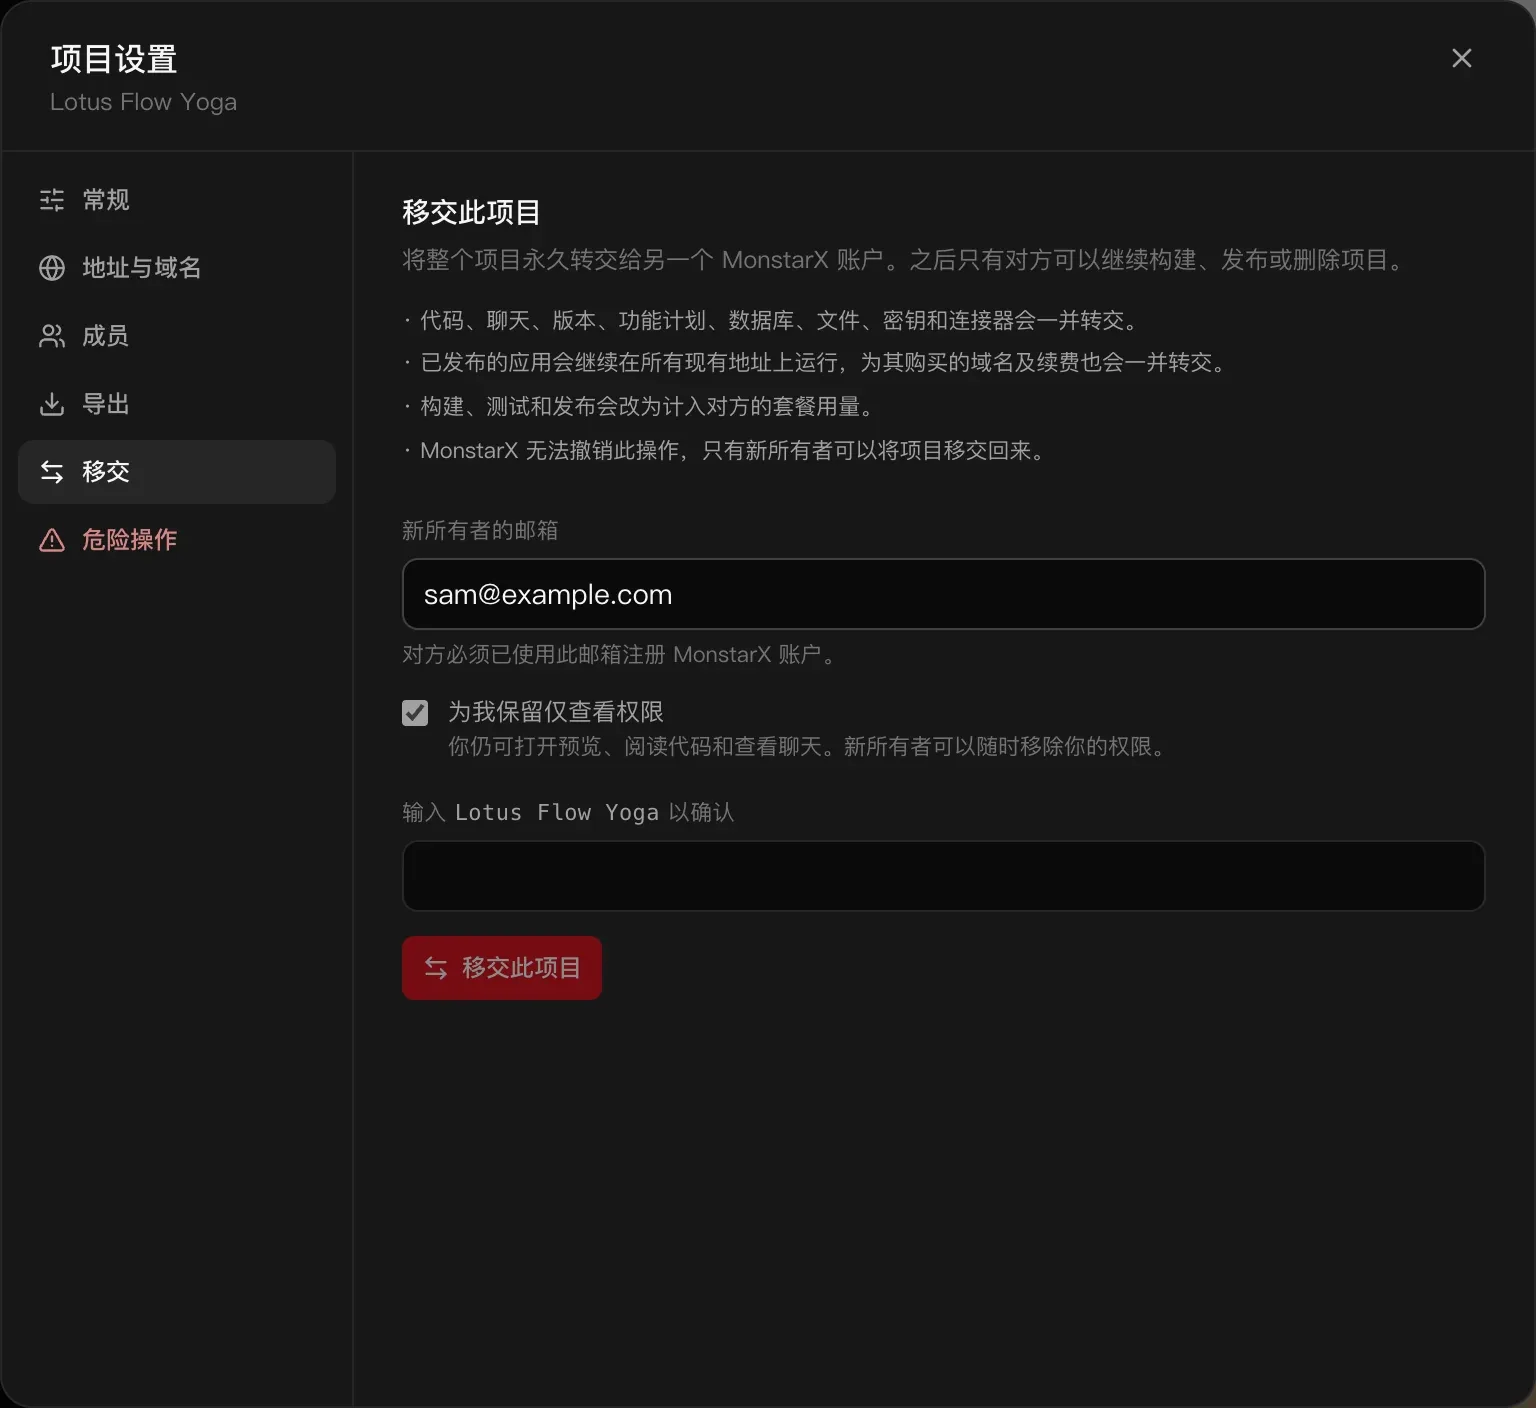Click the 输入 Lotus Flow Yoga 以确认 label

(x=568, y=812)
